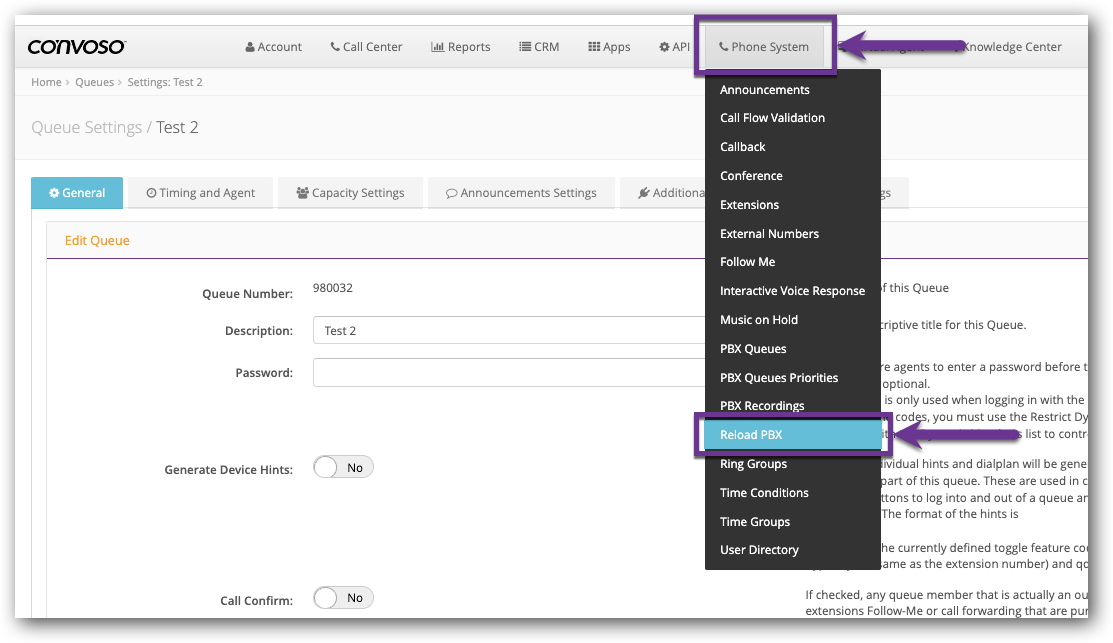This screenshot has height=643, width=1113.
Task: Open Ring Groups in the Phone System menu
Action: click(x=754, y=463)
